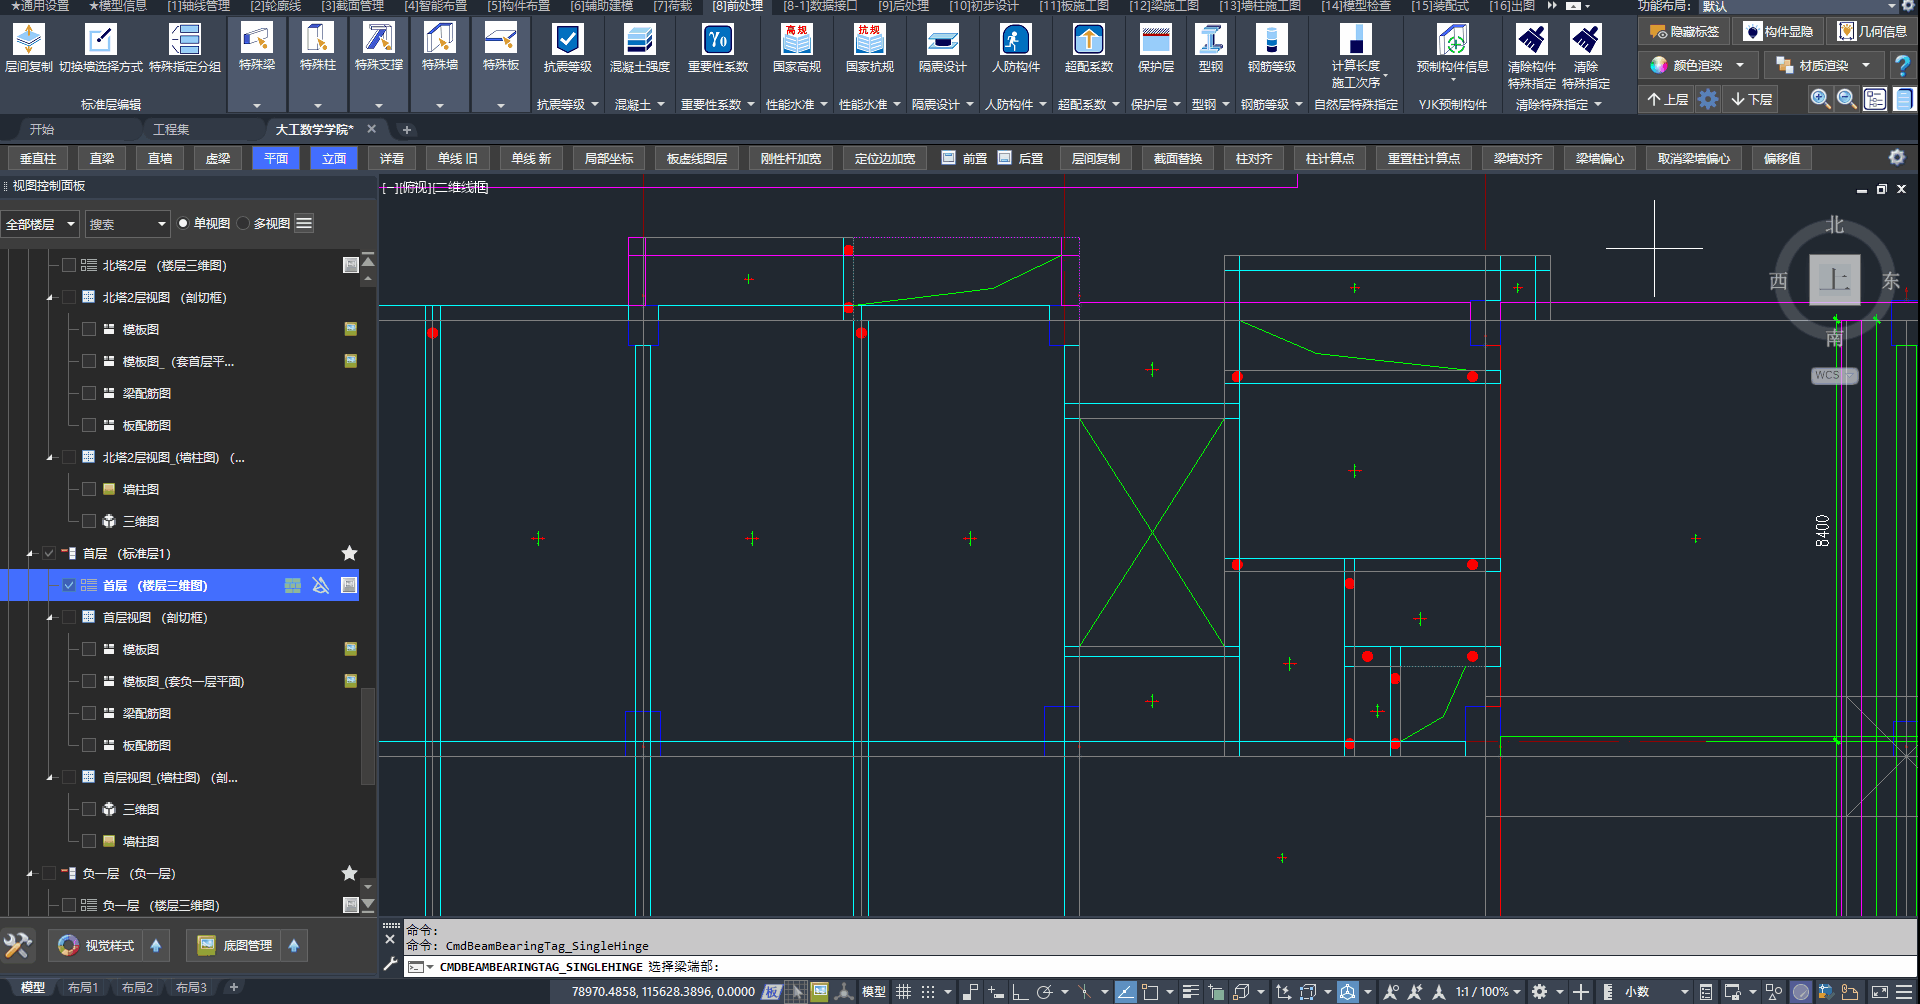Image resolution: width=1920 pixels, height=1004 pixels.
Task: Select the 特殊梁 tool icon
Action: coord(256,40)
